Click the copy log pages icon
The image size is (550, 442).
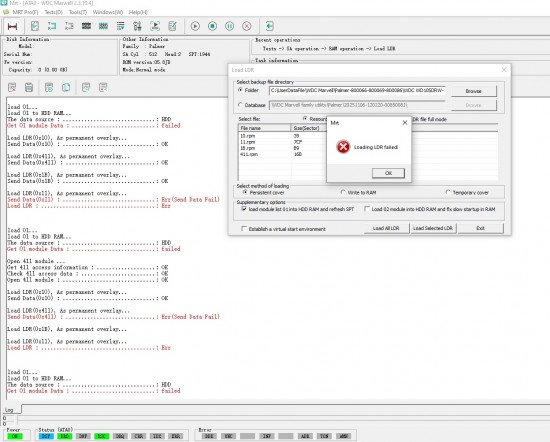(x=66, y=87)
